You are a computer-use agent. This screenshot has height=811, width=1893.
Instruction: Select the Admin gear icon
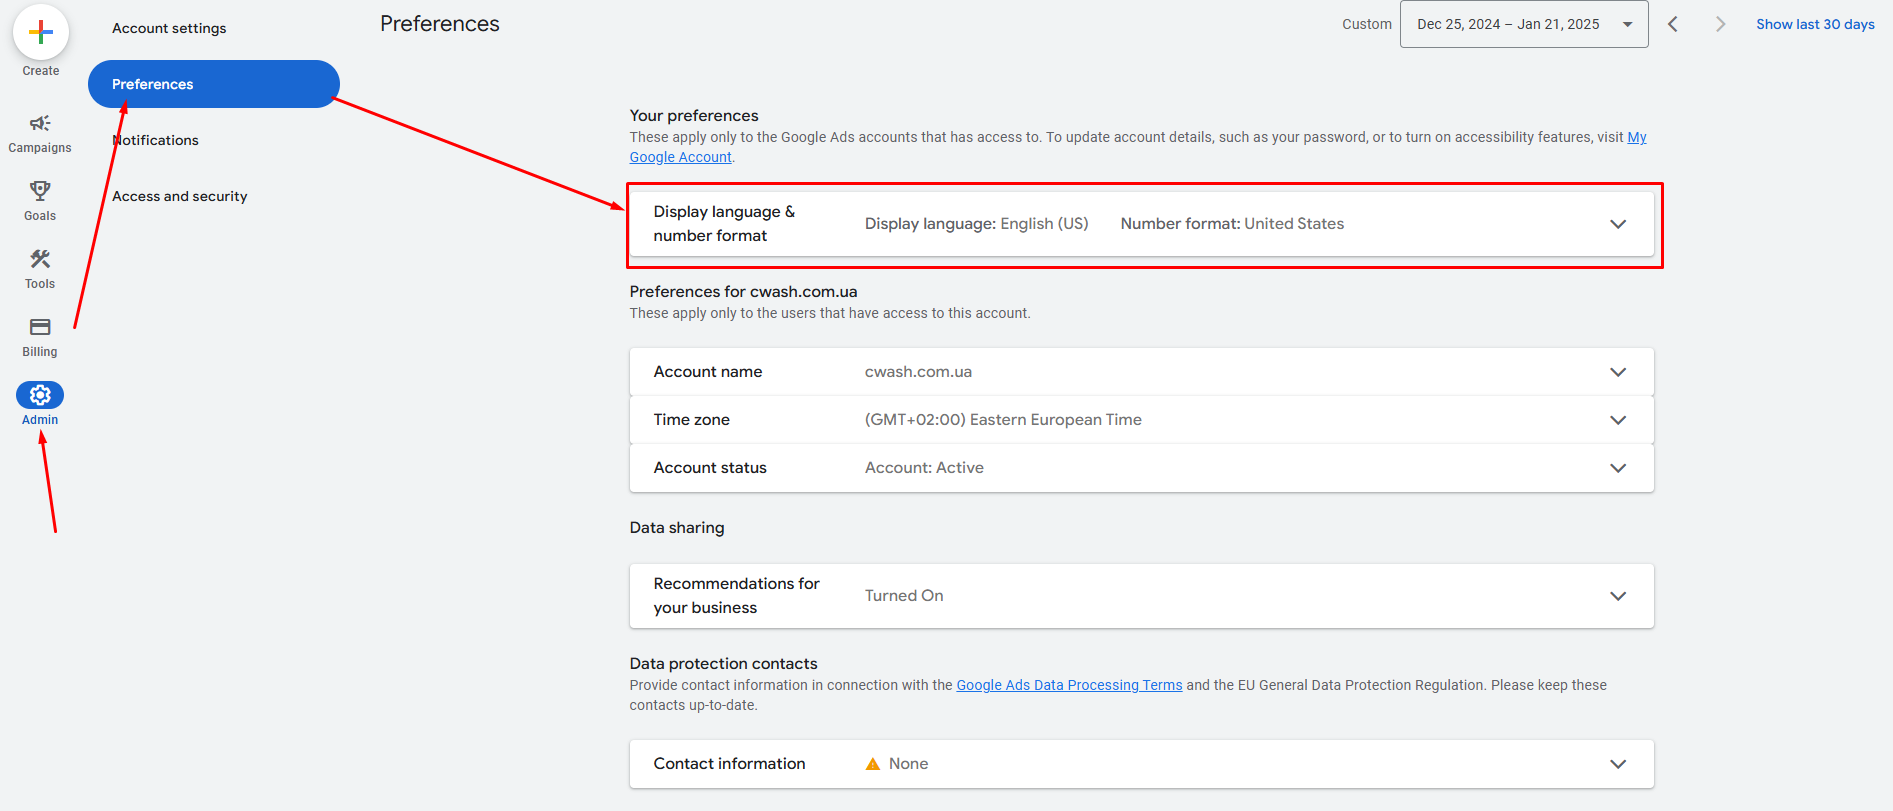click(40, 395)
